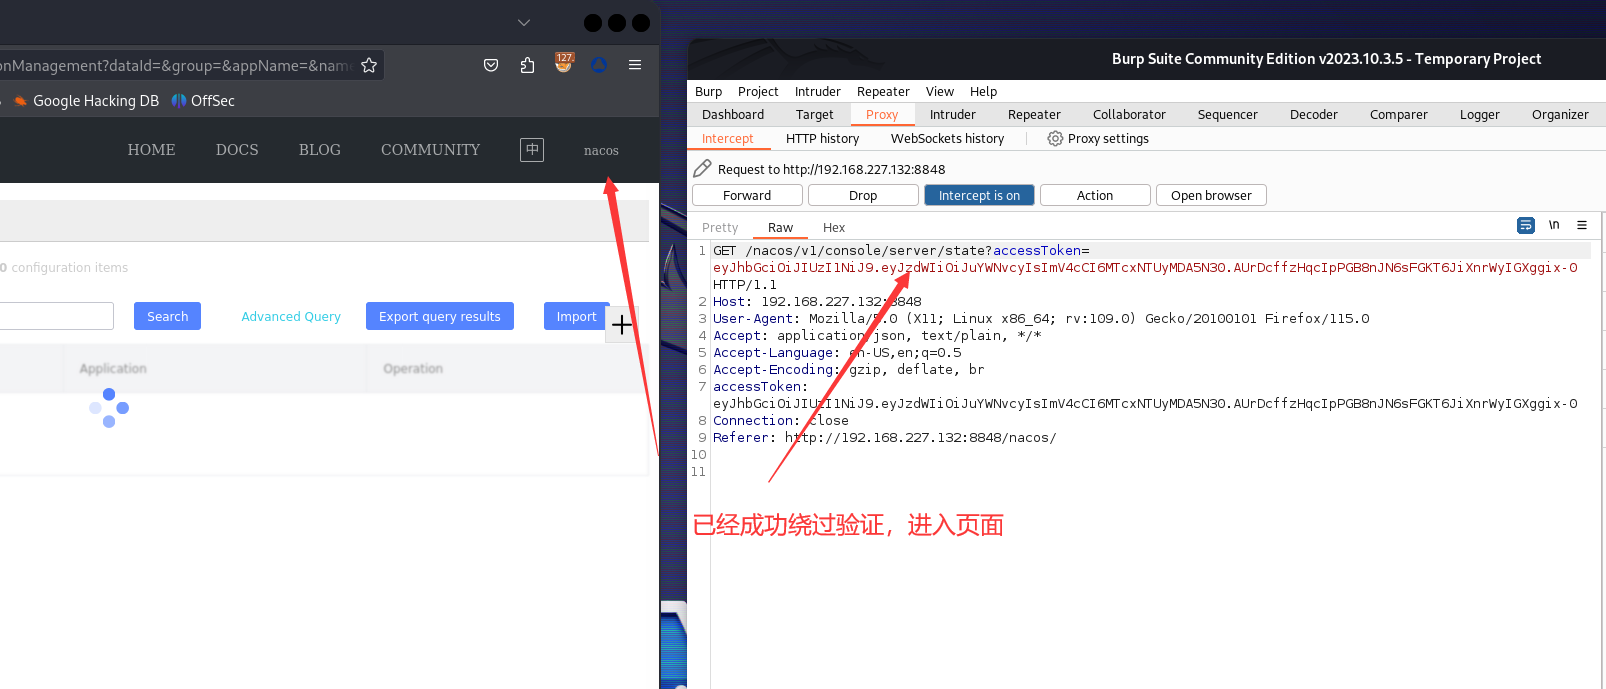Open the Action dropdown button
This screenshot has height=689, width=1606.
coord(1095,195)
